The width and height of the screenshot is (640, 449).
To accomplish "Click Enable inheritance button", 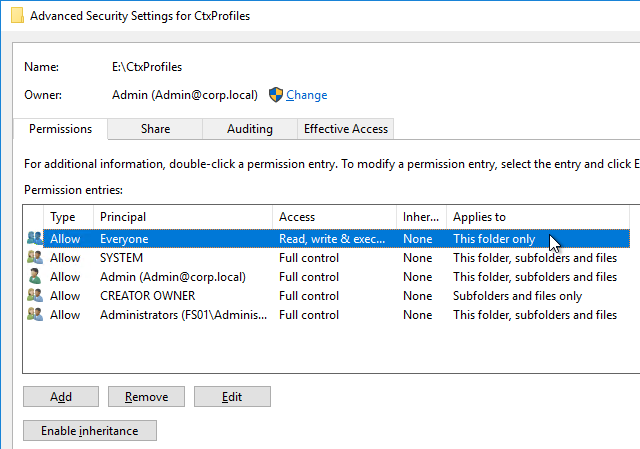I will tap(89, 431).
